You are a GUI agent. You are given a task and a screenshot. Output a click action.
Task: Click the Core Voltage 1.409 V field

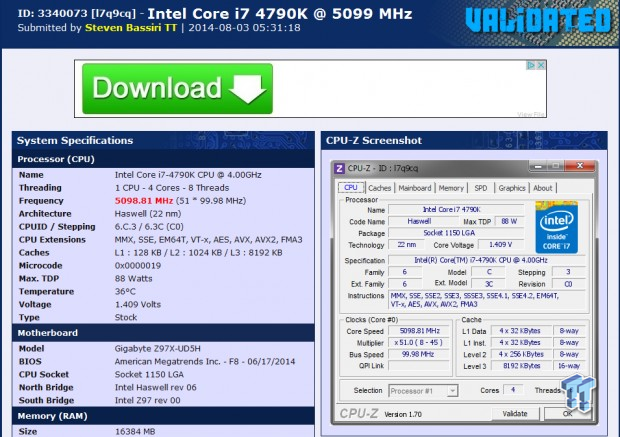pos(501,245)
